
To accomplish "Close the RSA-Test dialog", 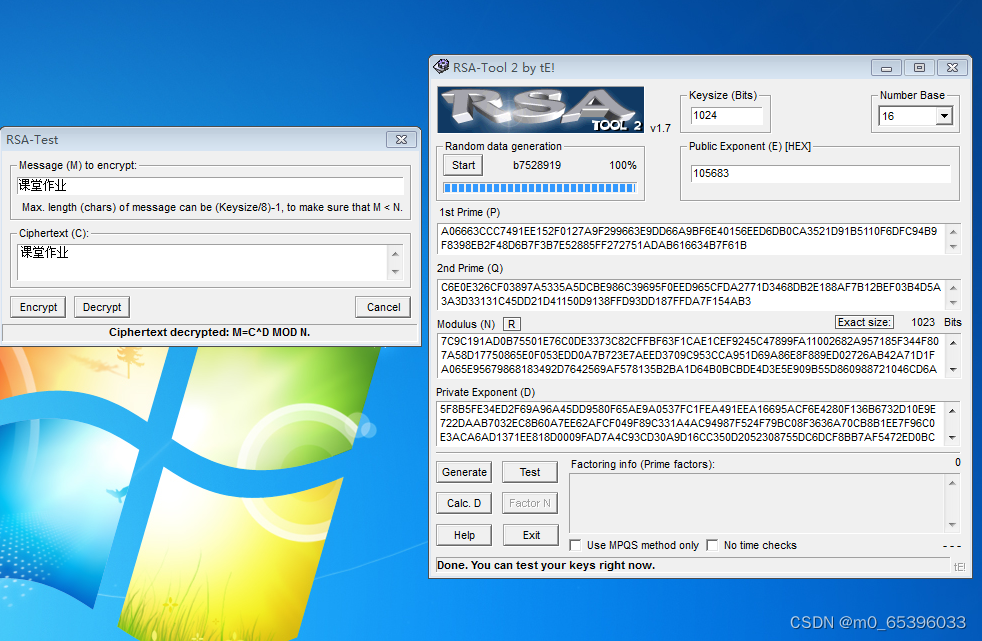I will tap(401, 140).
